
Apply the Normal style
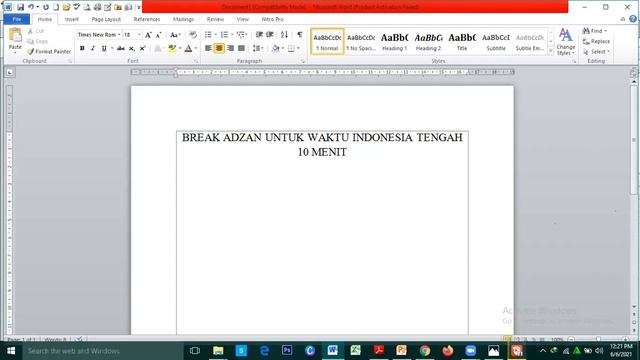tap(327, 41)
